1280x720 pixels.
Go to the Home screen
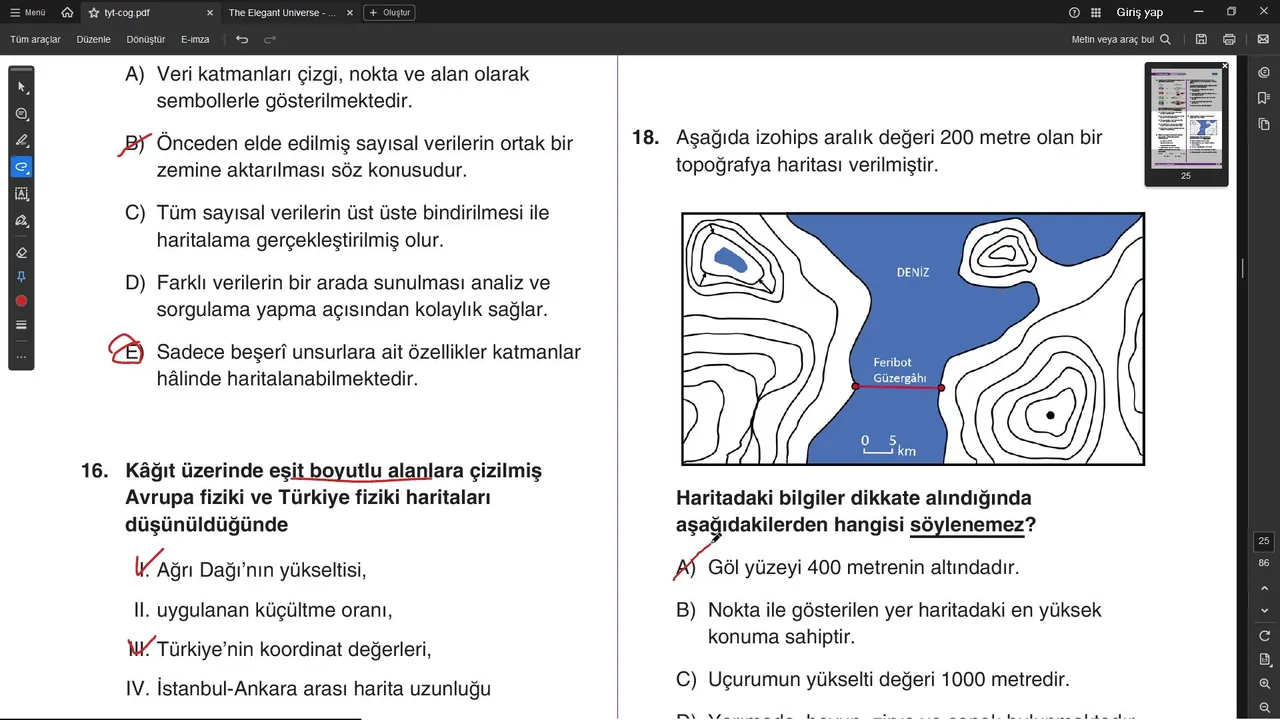67,13
